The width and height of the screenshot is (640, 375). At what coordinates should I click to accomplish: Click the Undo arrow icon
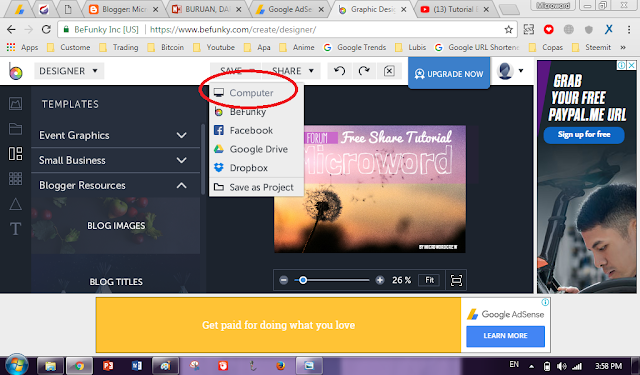(339, 71)
